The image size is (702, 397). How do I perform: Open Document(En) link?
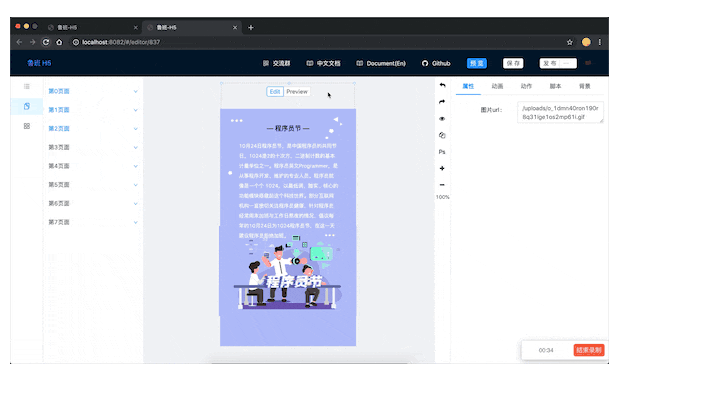coord(381,64)
